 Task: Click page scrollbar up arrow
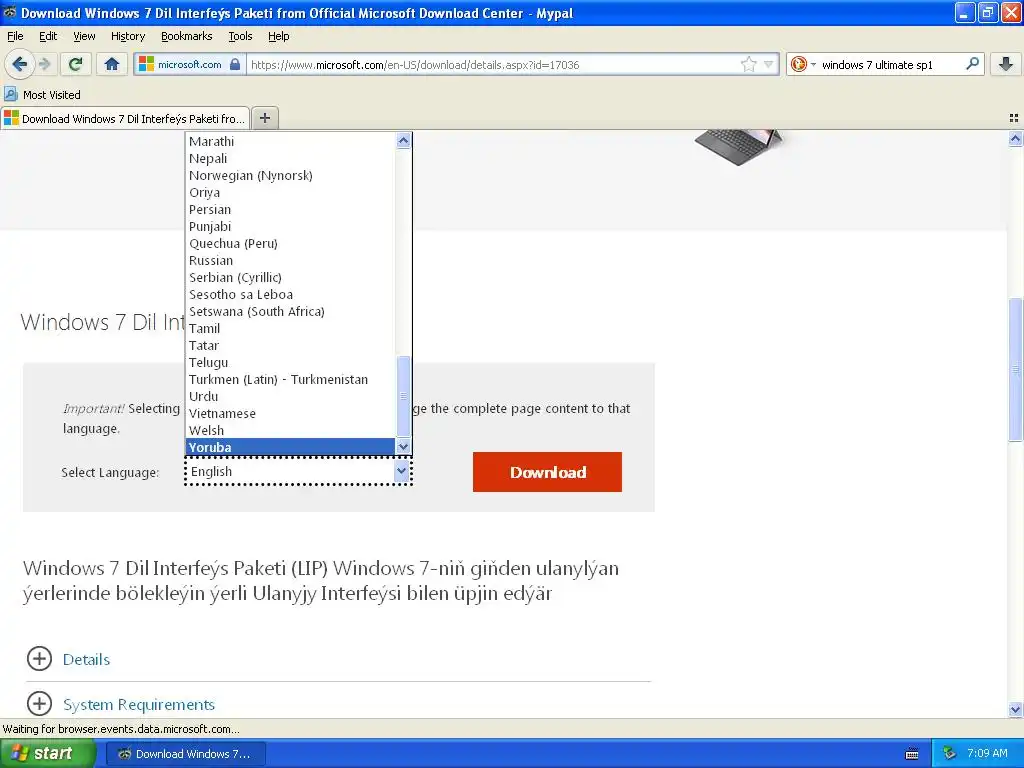pyautogui.click(x=1015, y=138)
